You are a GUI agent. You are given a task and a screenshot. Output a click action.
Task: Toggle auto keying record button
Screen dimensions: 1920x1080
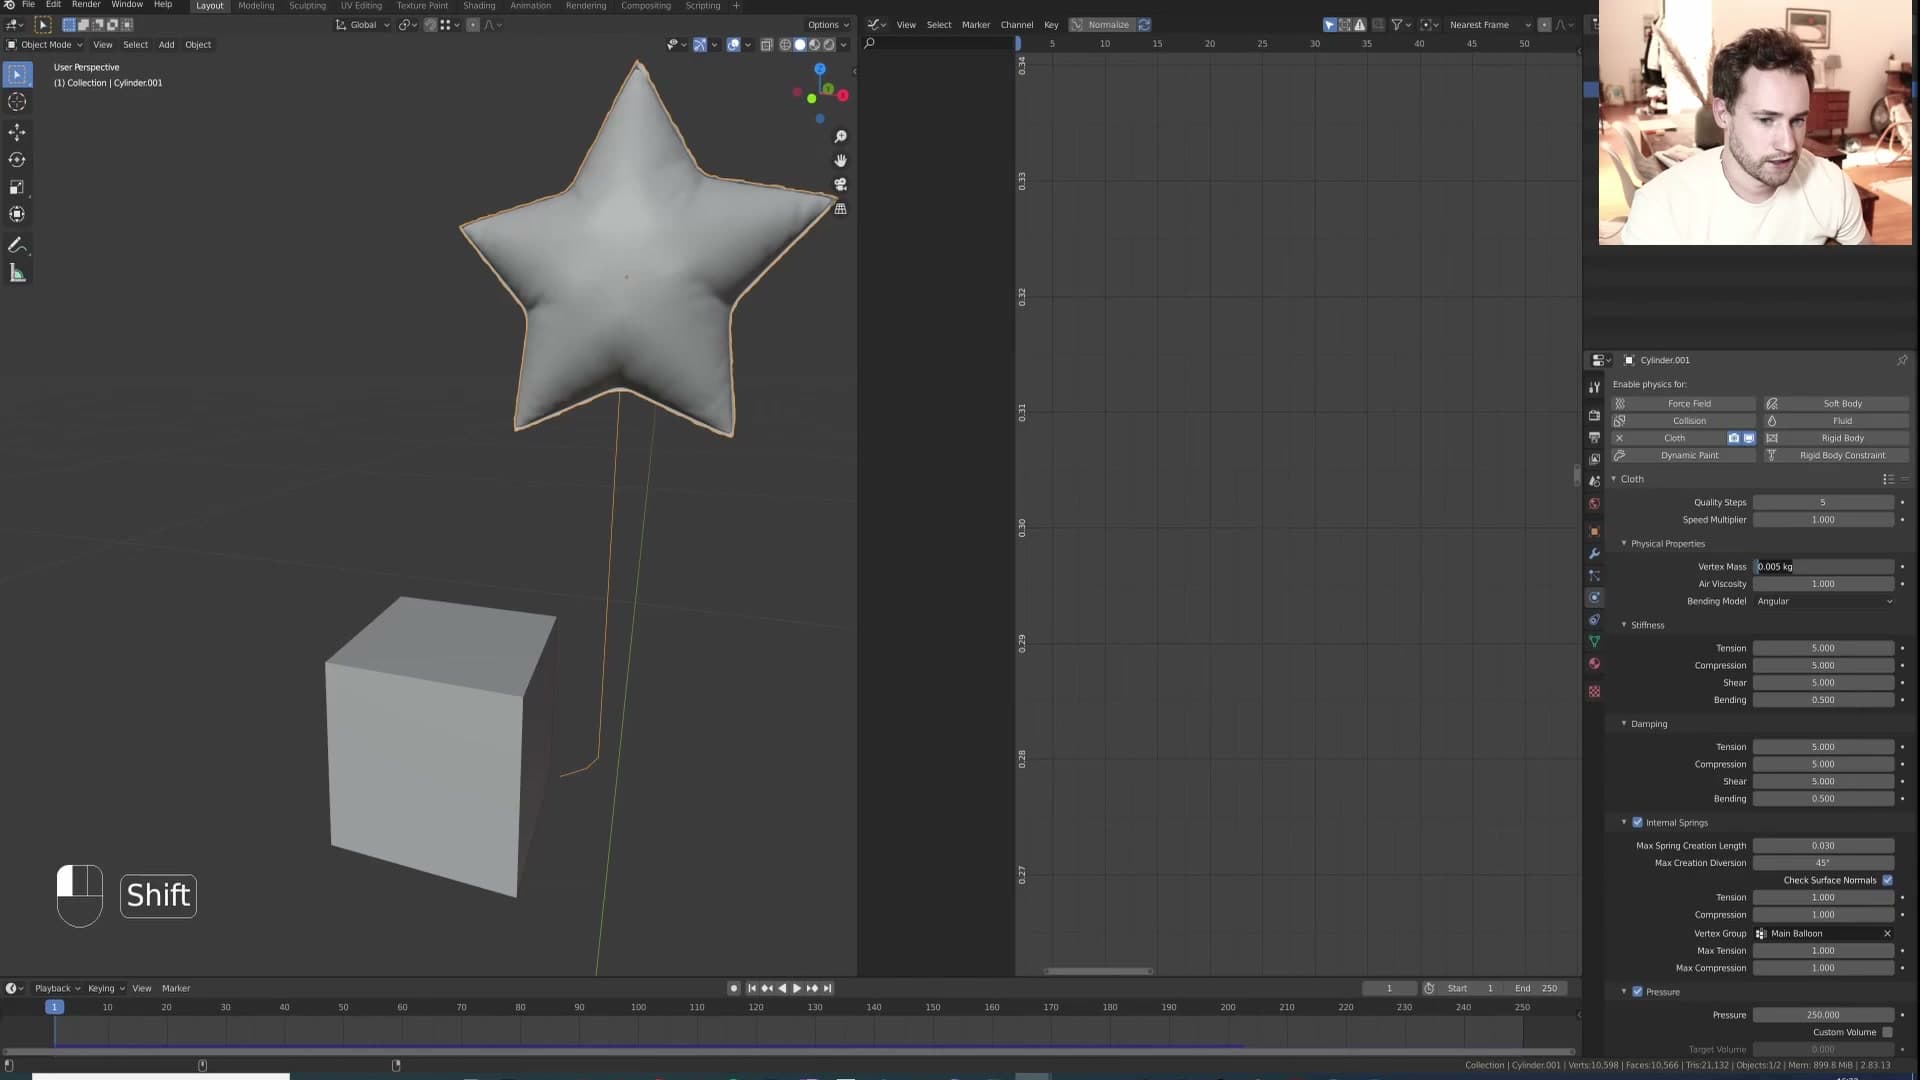[734, 988]
